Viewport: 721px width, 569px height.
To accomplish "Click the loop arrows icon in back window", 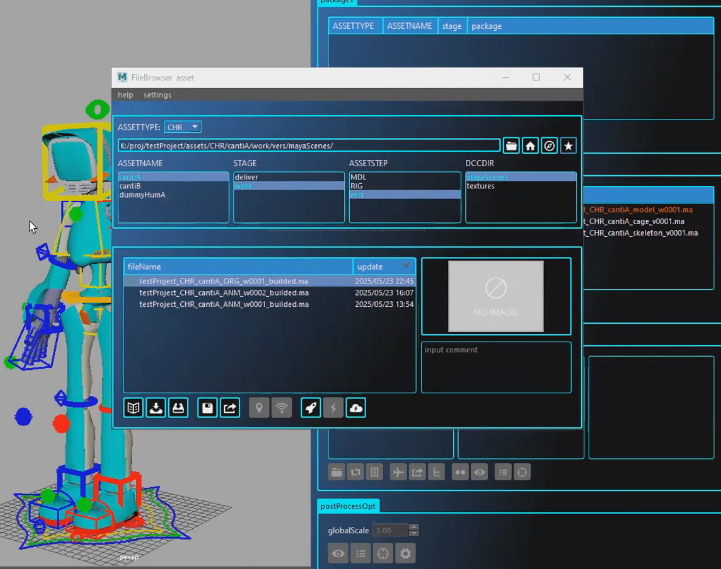I will [355, 472].
